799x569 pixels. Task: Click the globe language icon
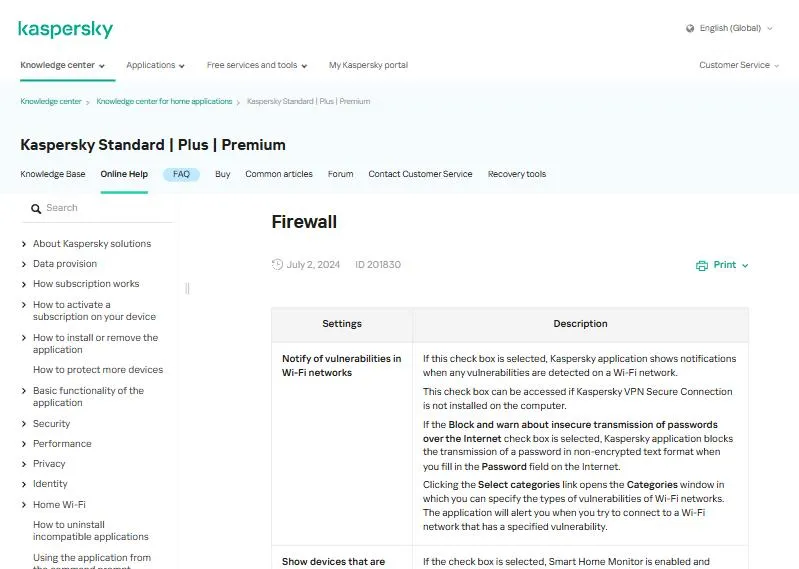(690, 29)
